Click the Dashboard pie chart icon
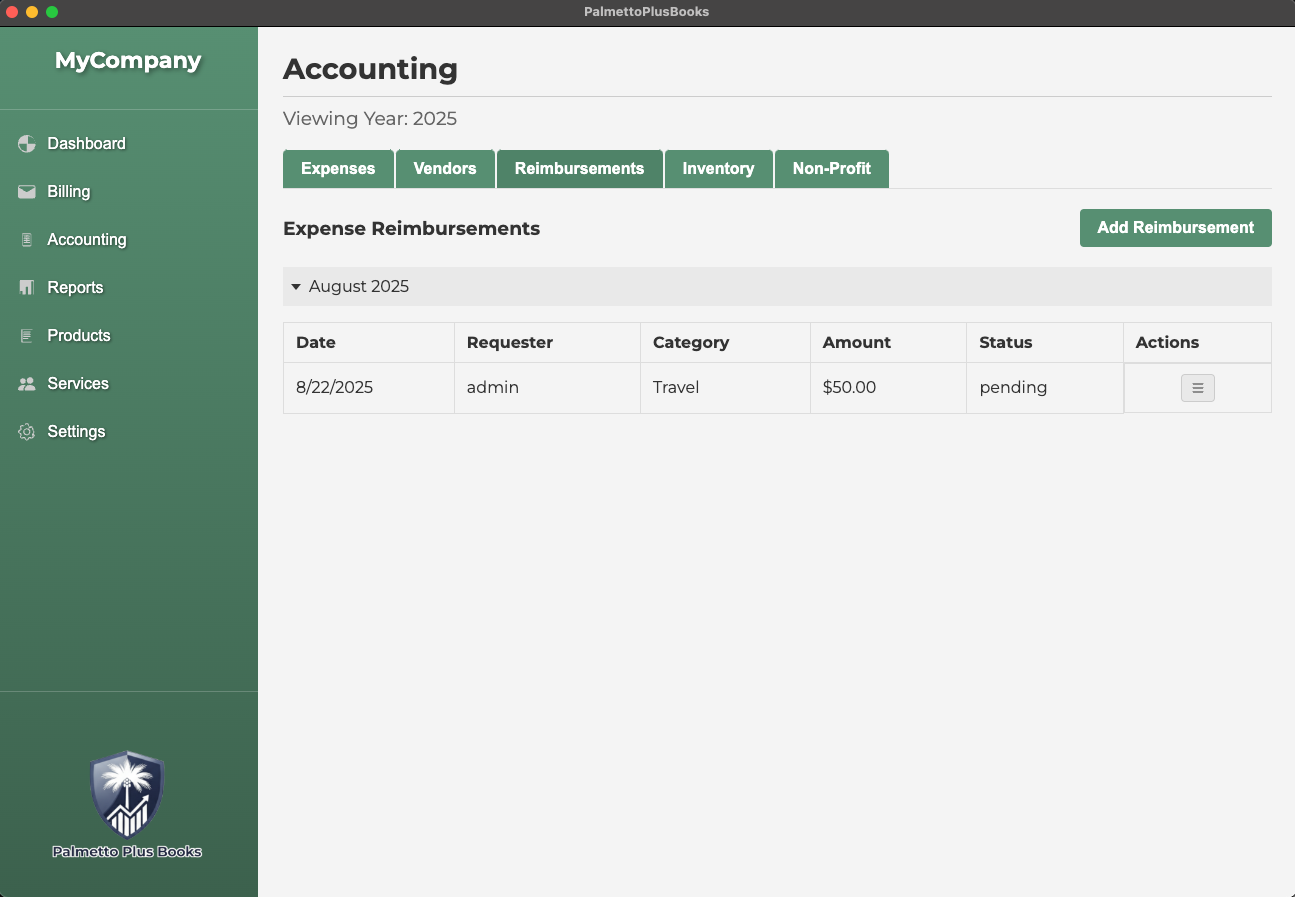Viewport: 1295px width, 897px height. [27, 144]
